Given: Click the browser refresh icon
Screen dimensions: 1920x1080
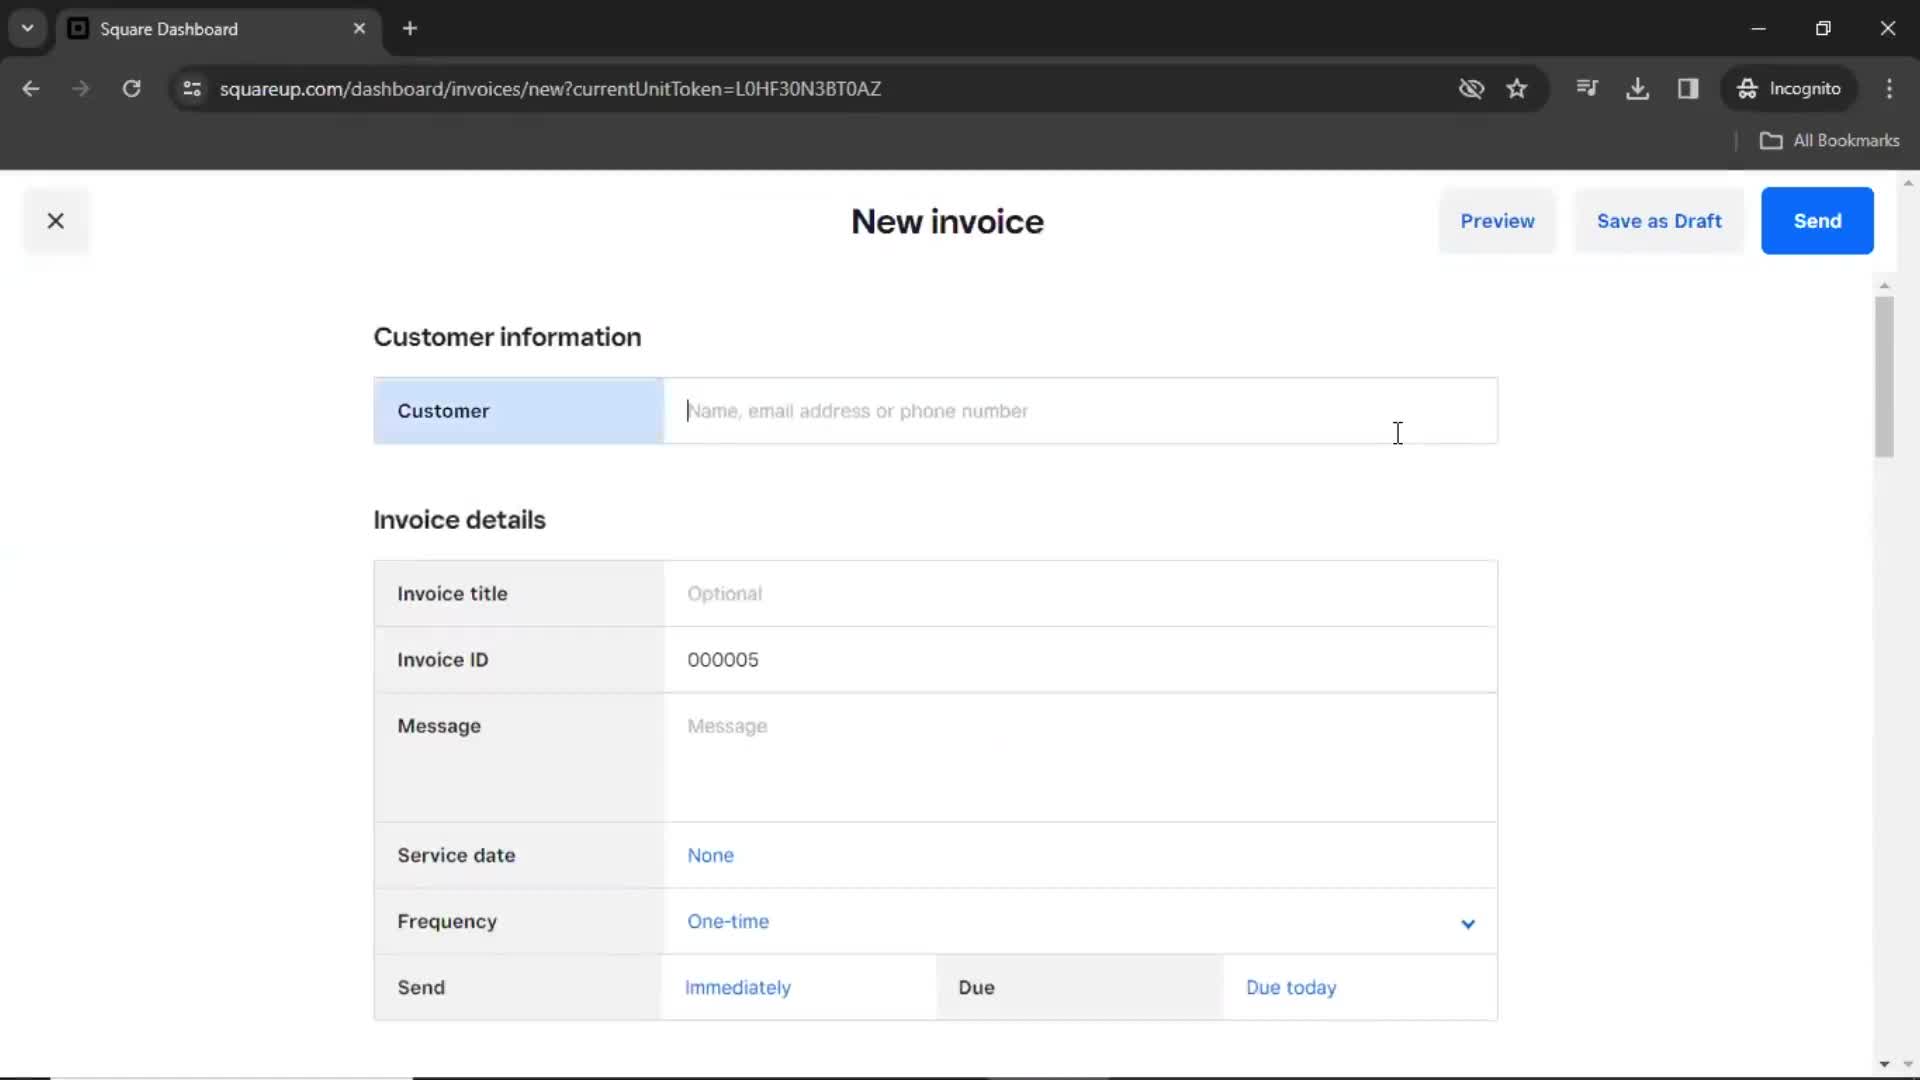Looking at the screenshot, I should (x=131, y=88).
